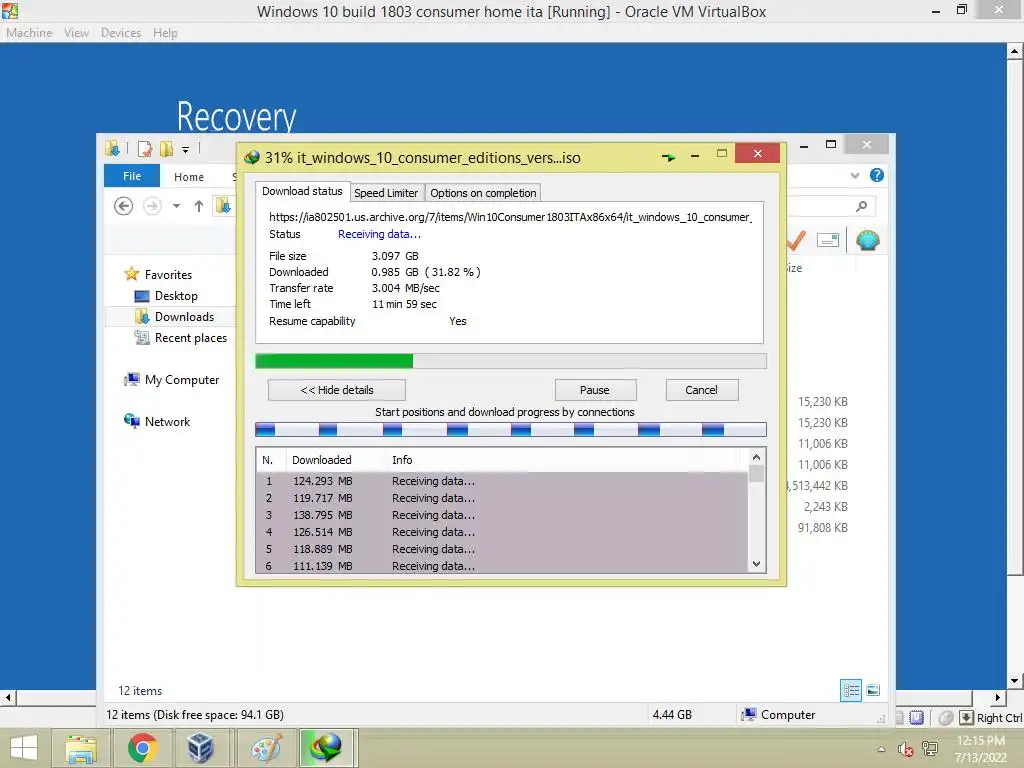Image resolution: width=1024 pixels, height=768 pixels.
Task: Switch to Options on completion tab
Action: 483,193
